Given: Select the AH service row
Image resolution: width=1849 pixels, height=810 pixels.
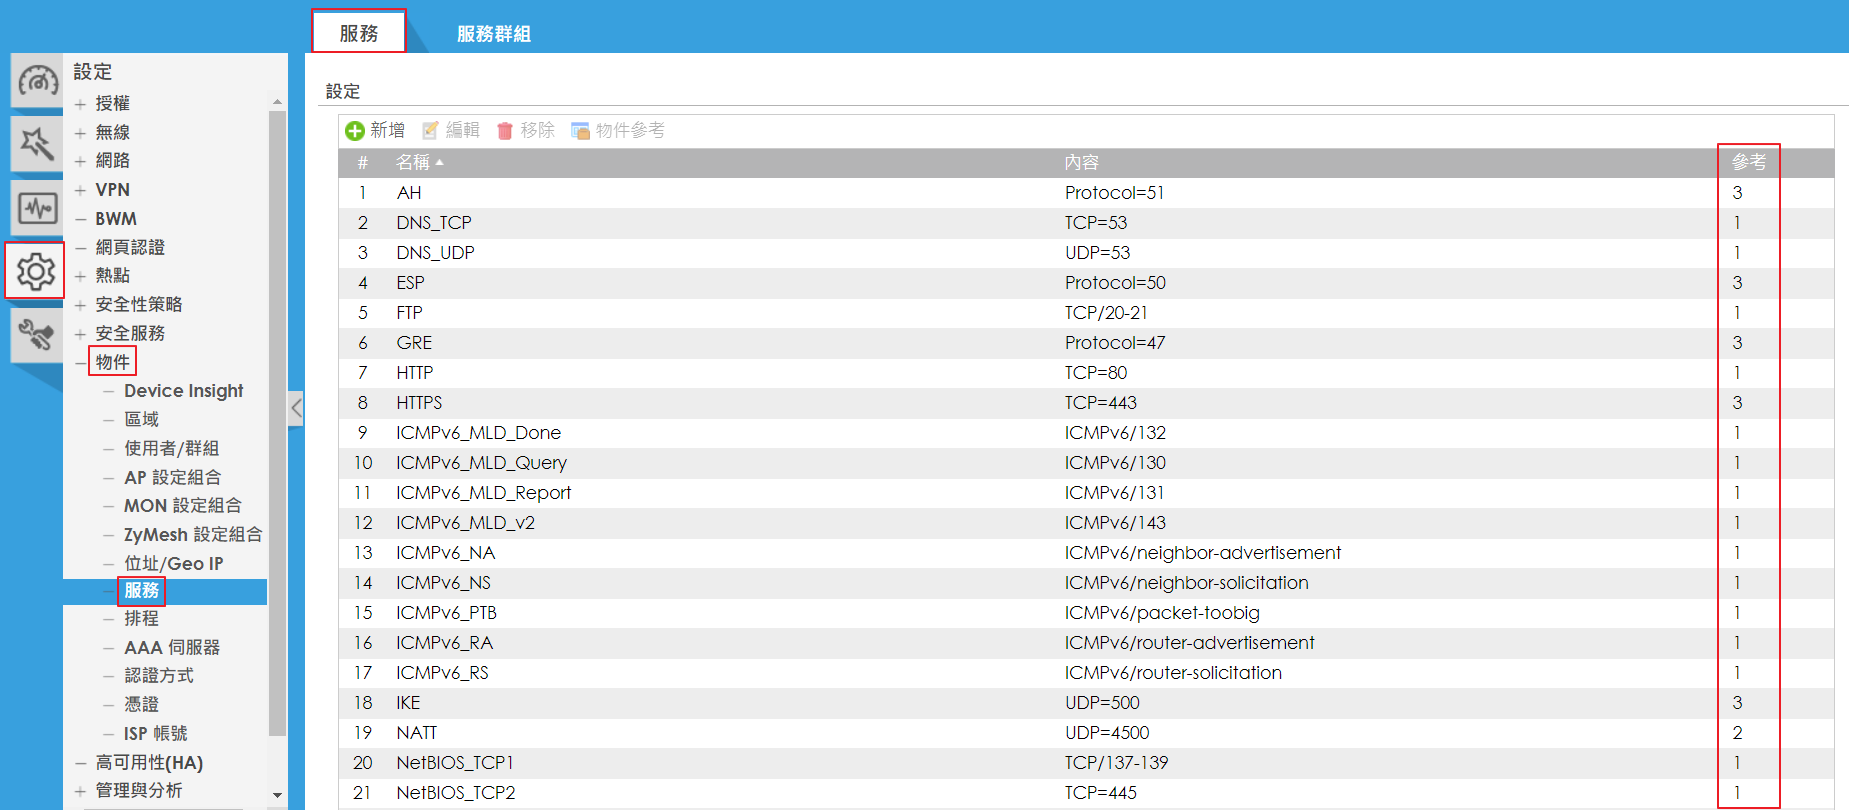Looking at the screenshot, I should tap(1086, 193).
